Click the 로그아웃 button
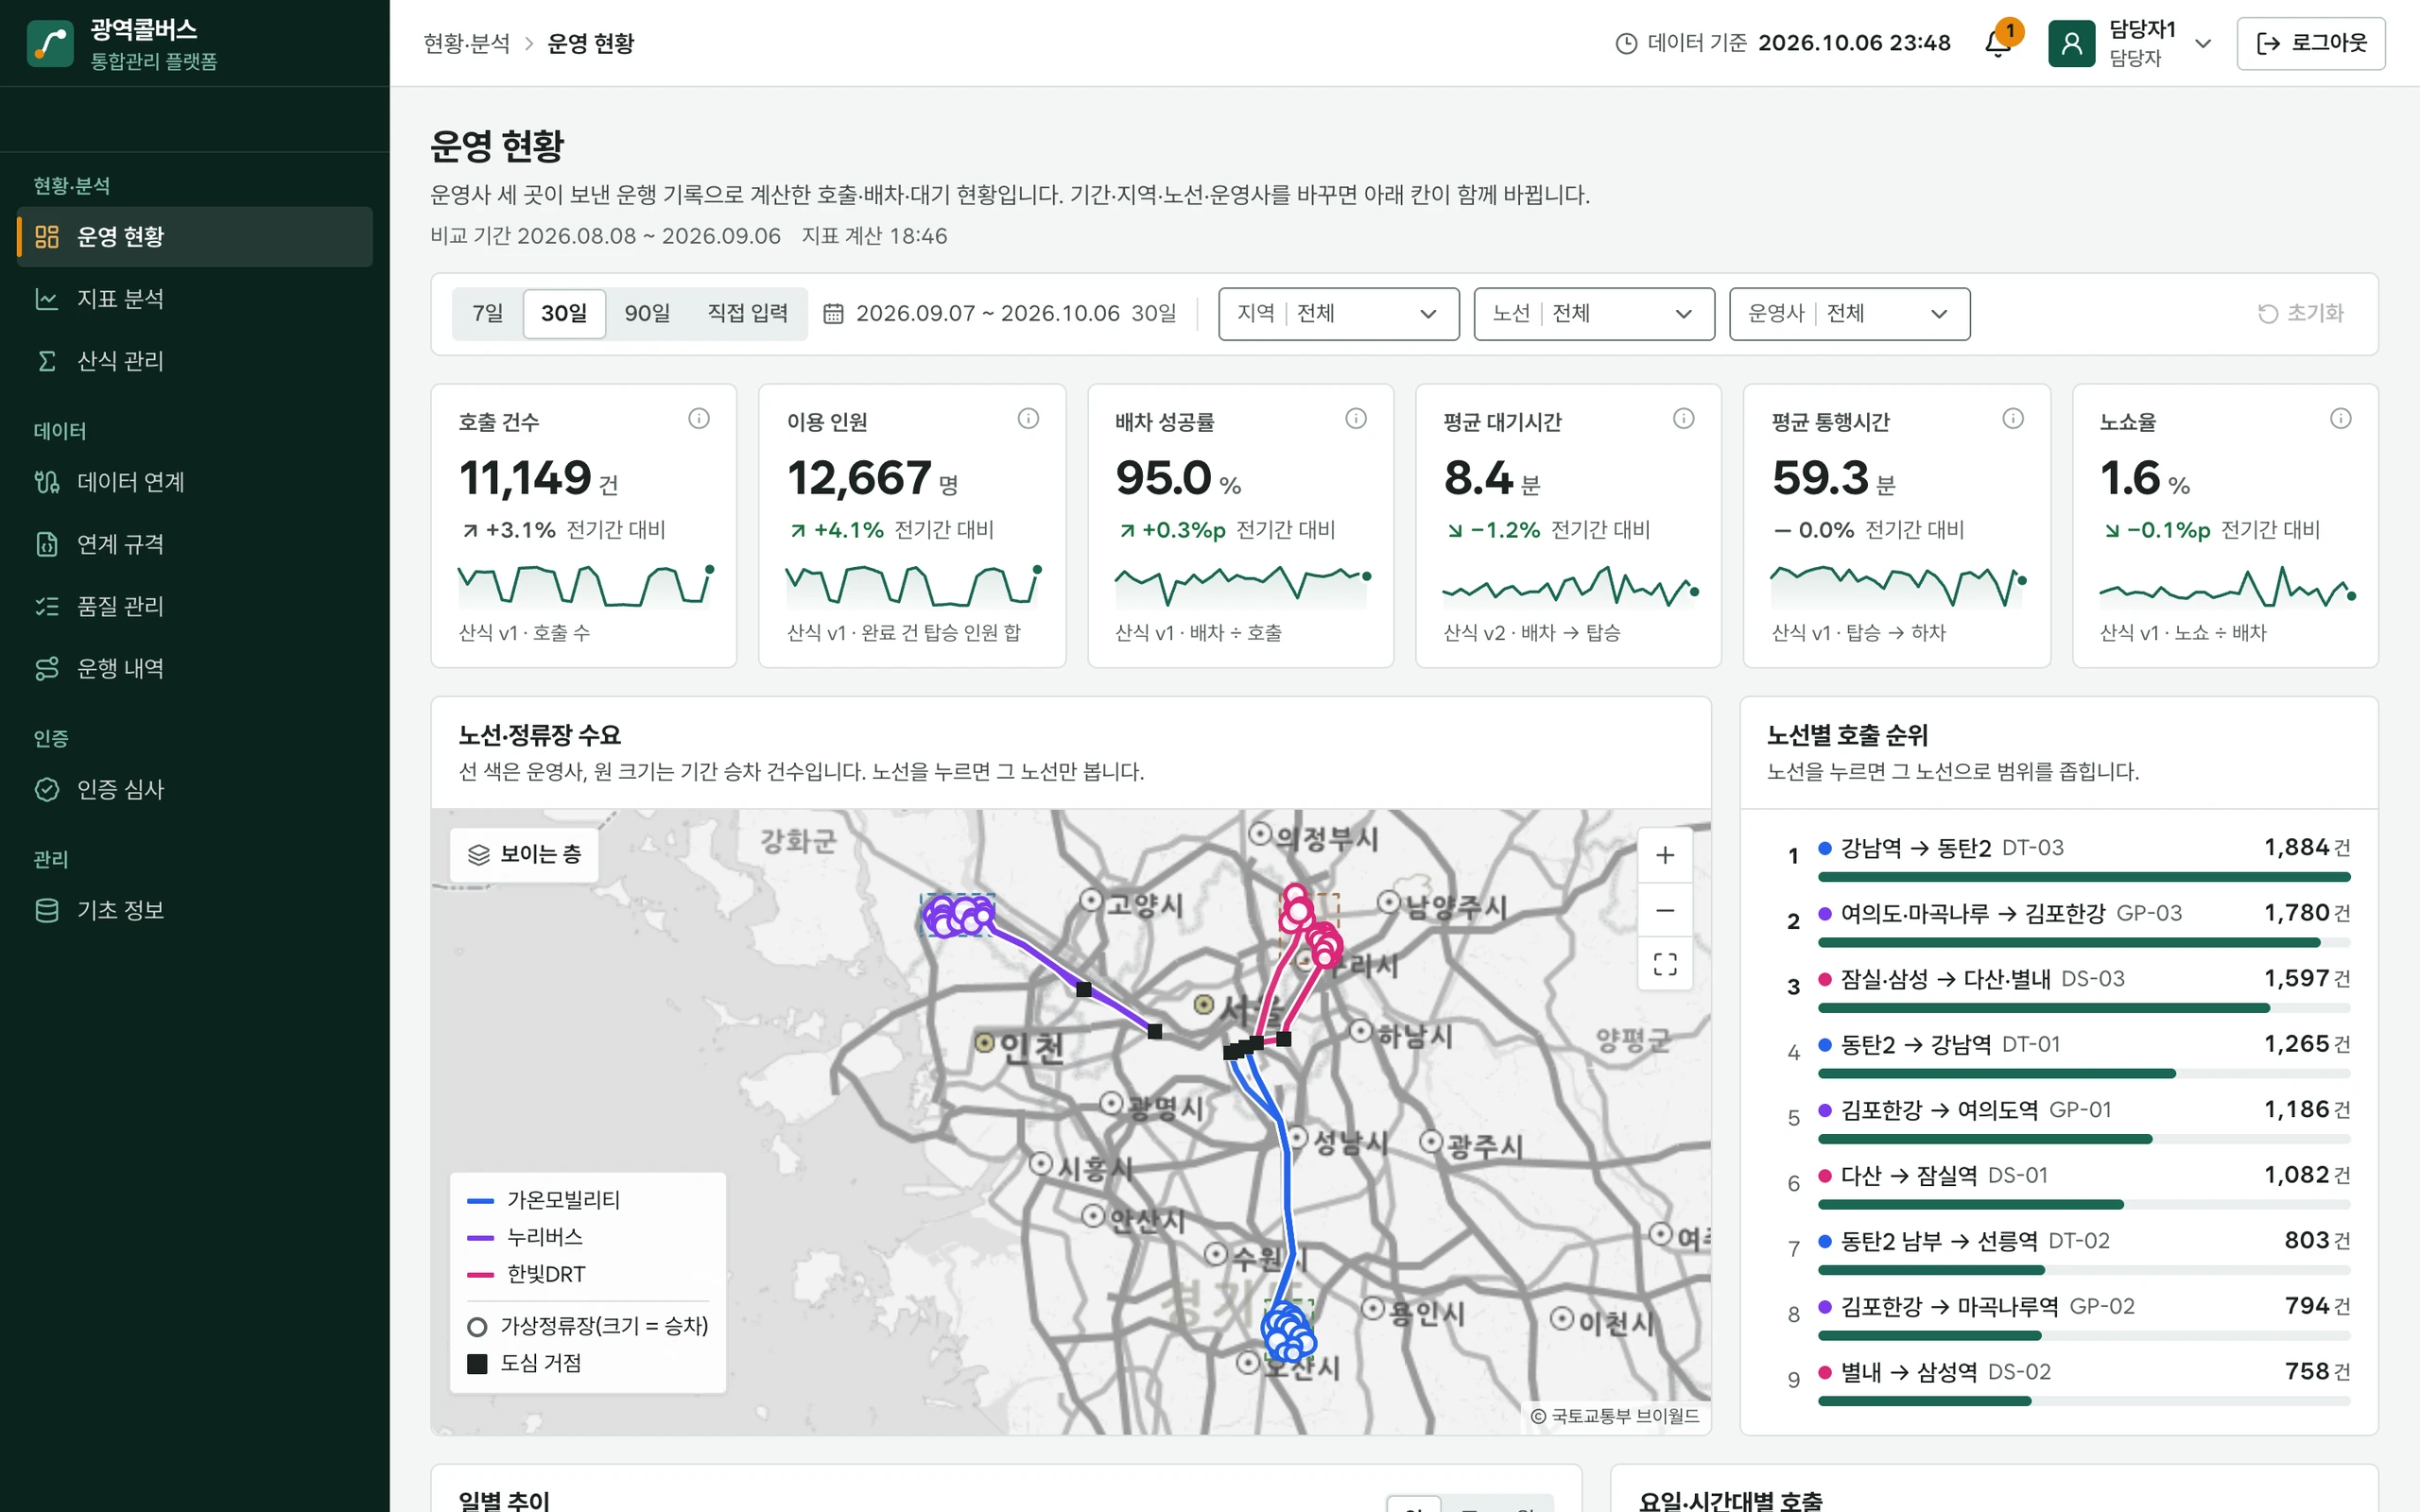This screenshot has width=2420, height=1512. [2311, 43]
